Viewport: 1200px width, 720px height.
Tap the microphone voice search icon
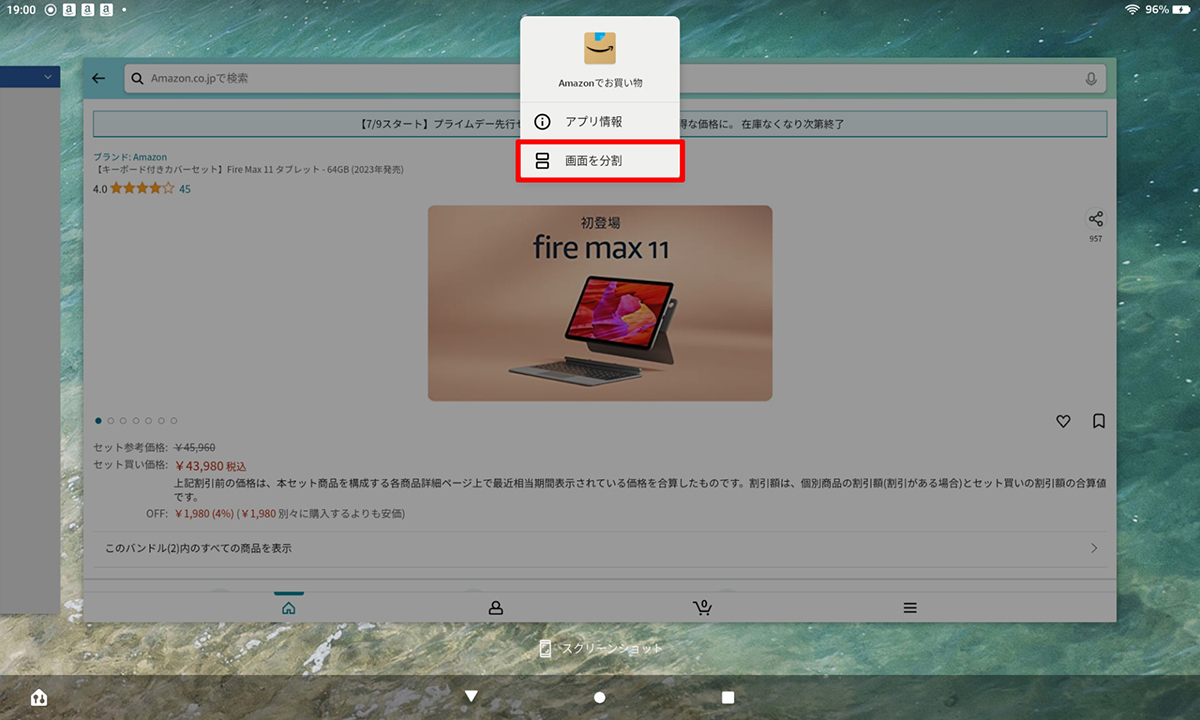tap(1091, 78)
